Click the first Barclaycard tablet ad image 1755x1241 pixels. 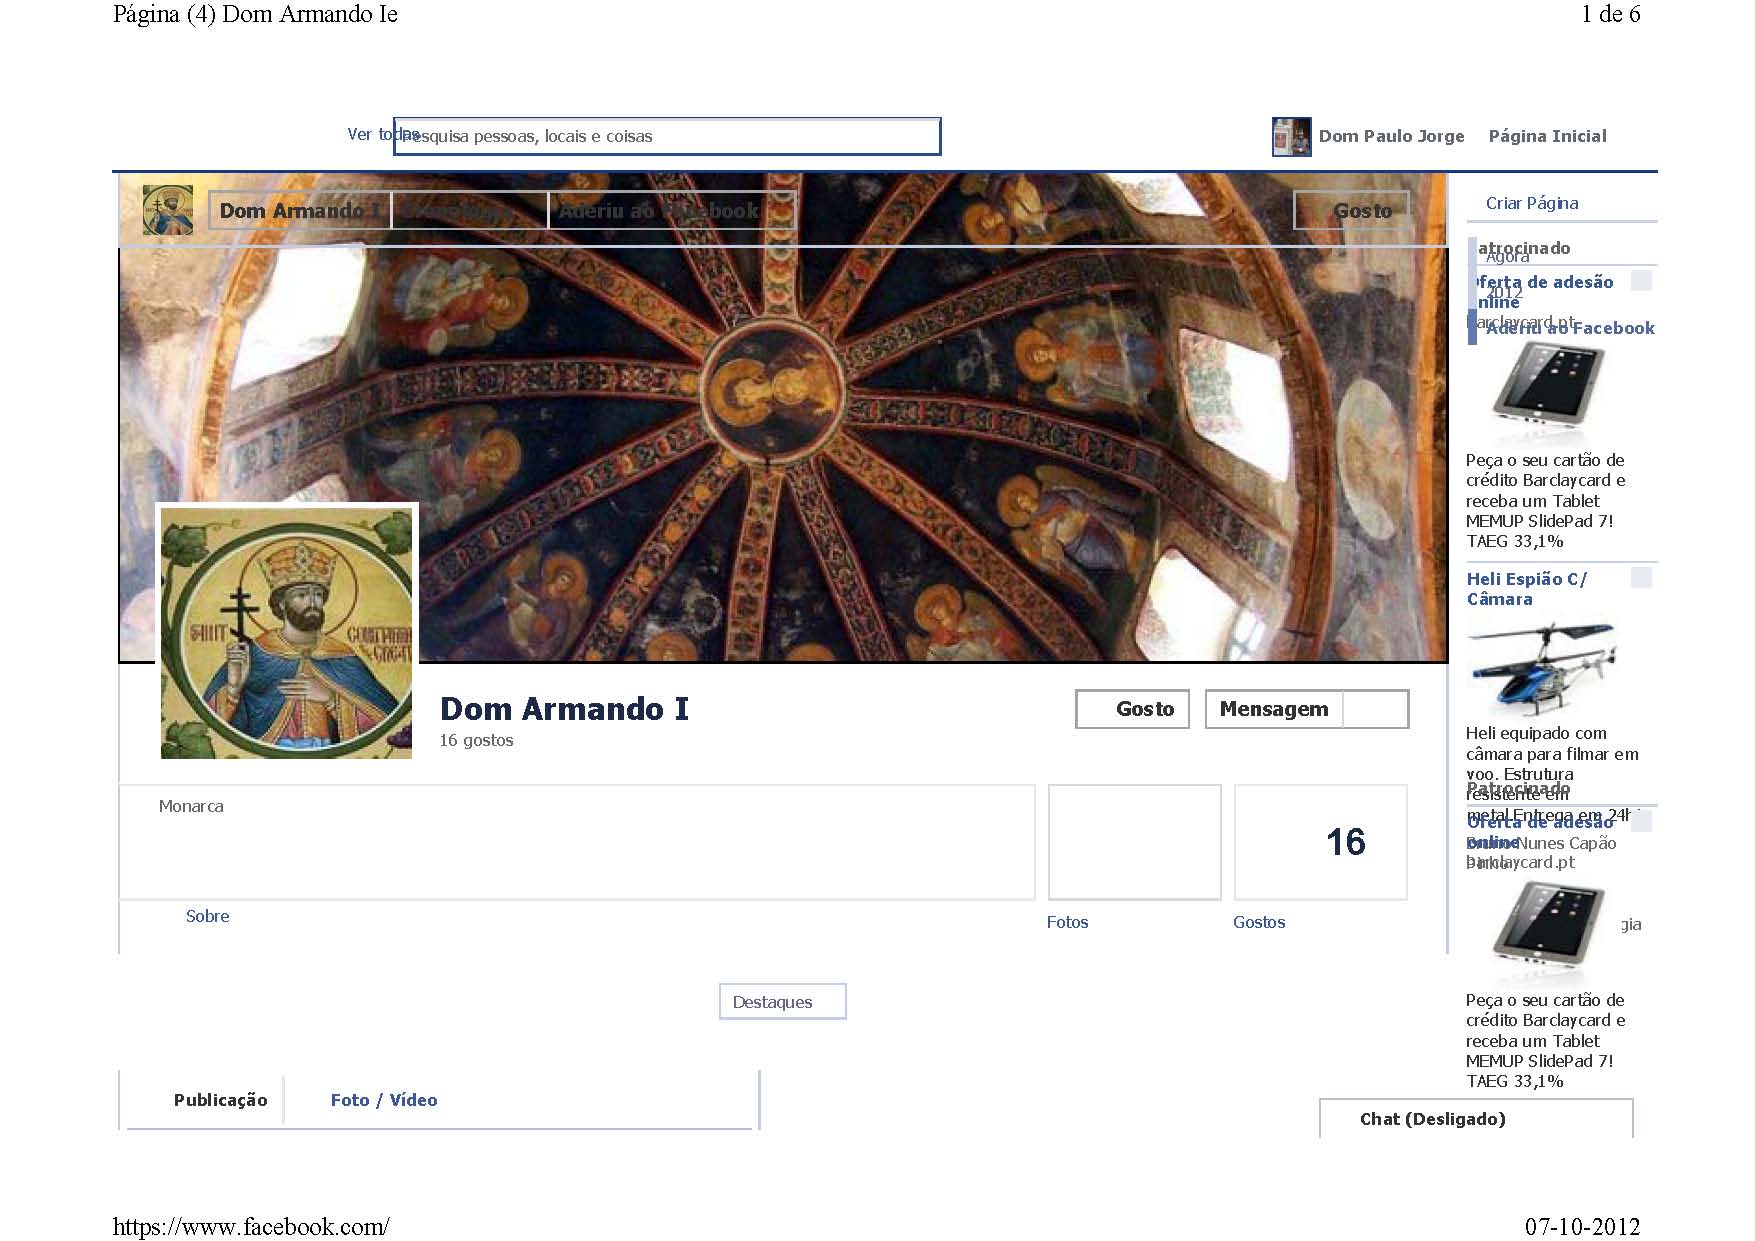1547,393
